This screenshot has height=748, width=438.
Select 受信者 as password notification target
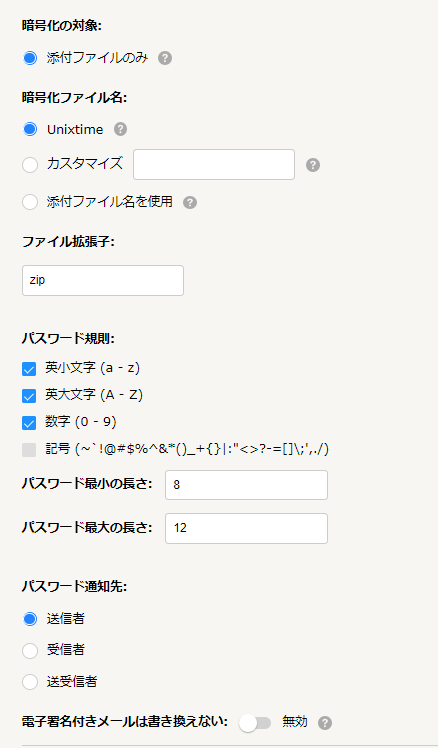coord(30,651)
